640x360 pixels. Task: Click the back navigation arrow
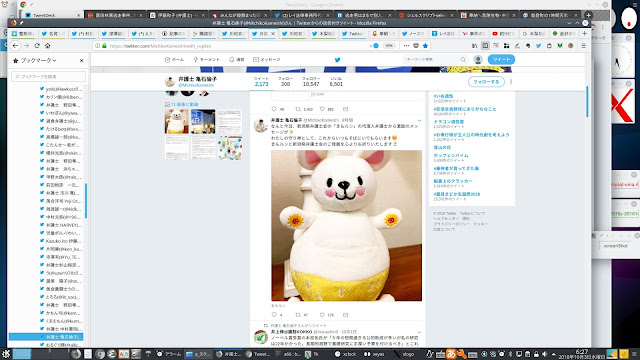(x=16, y=46)
